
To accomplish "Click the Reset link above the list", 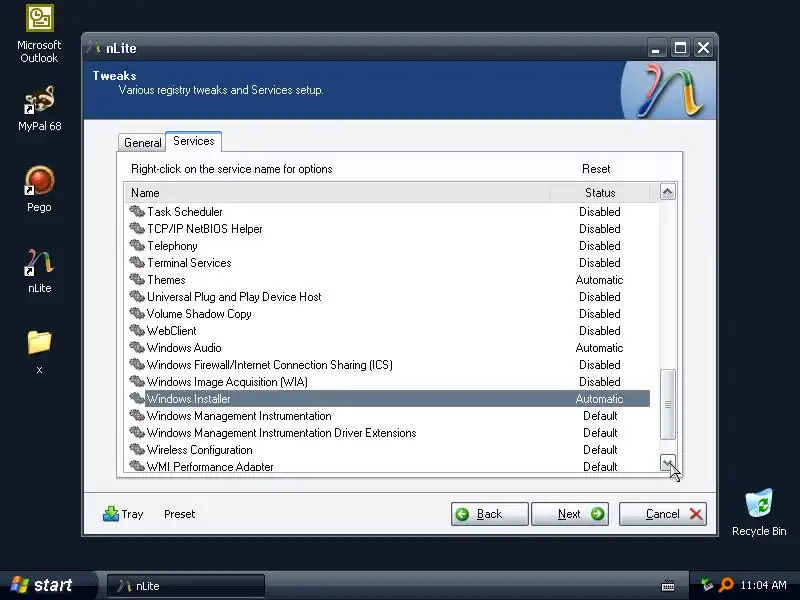I will 596,169.
